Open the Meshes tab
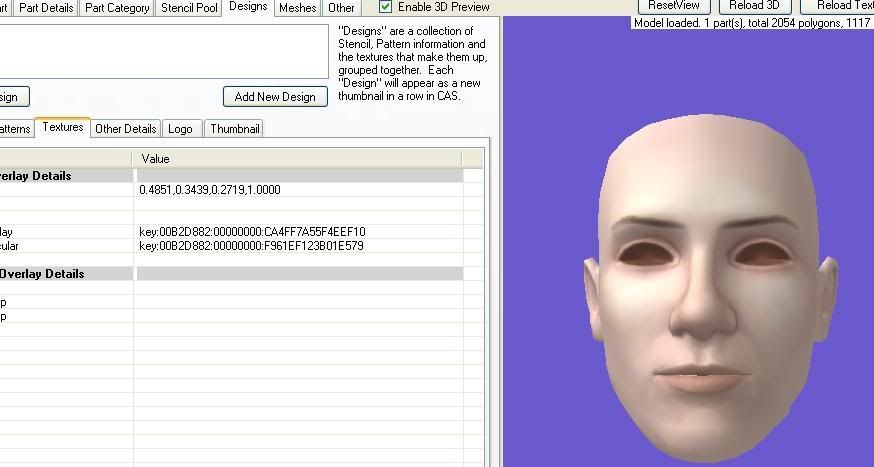 pos(298,8)
